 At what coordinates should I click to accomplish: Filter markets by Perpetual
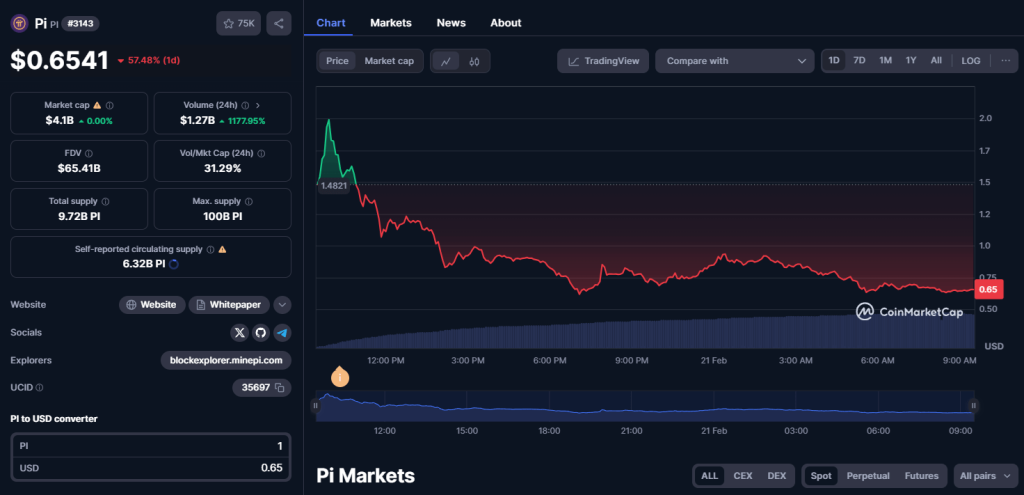869,476
